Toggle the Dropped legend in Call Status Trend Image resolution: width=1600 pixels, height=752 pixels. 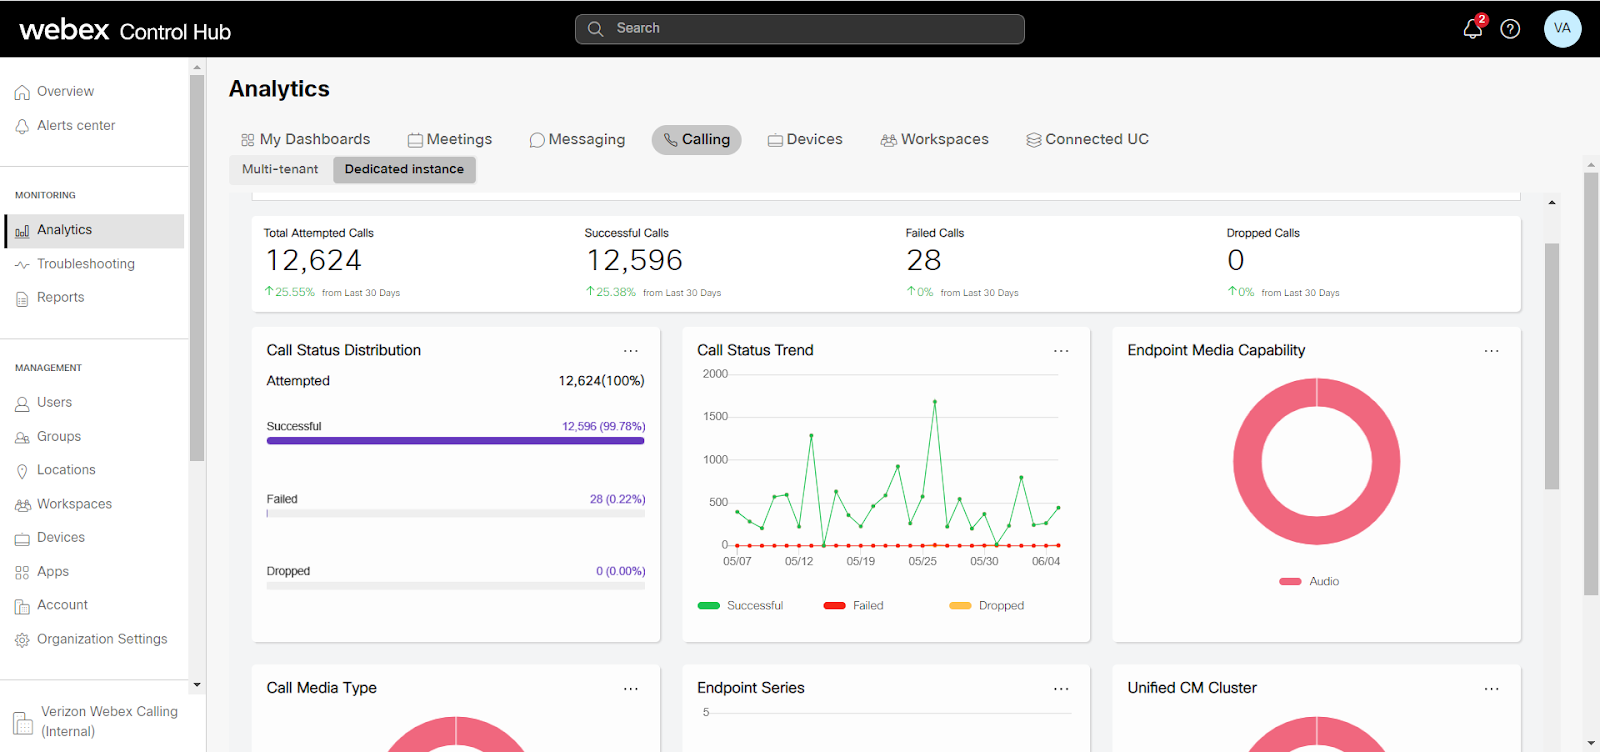click(986, 606)
